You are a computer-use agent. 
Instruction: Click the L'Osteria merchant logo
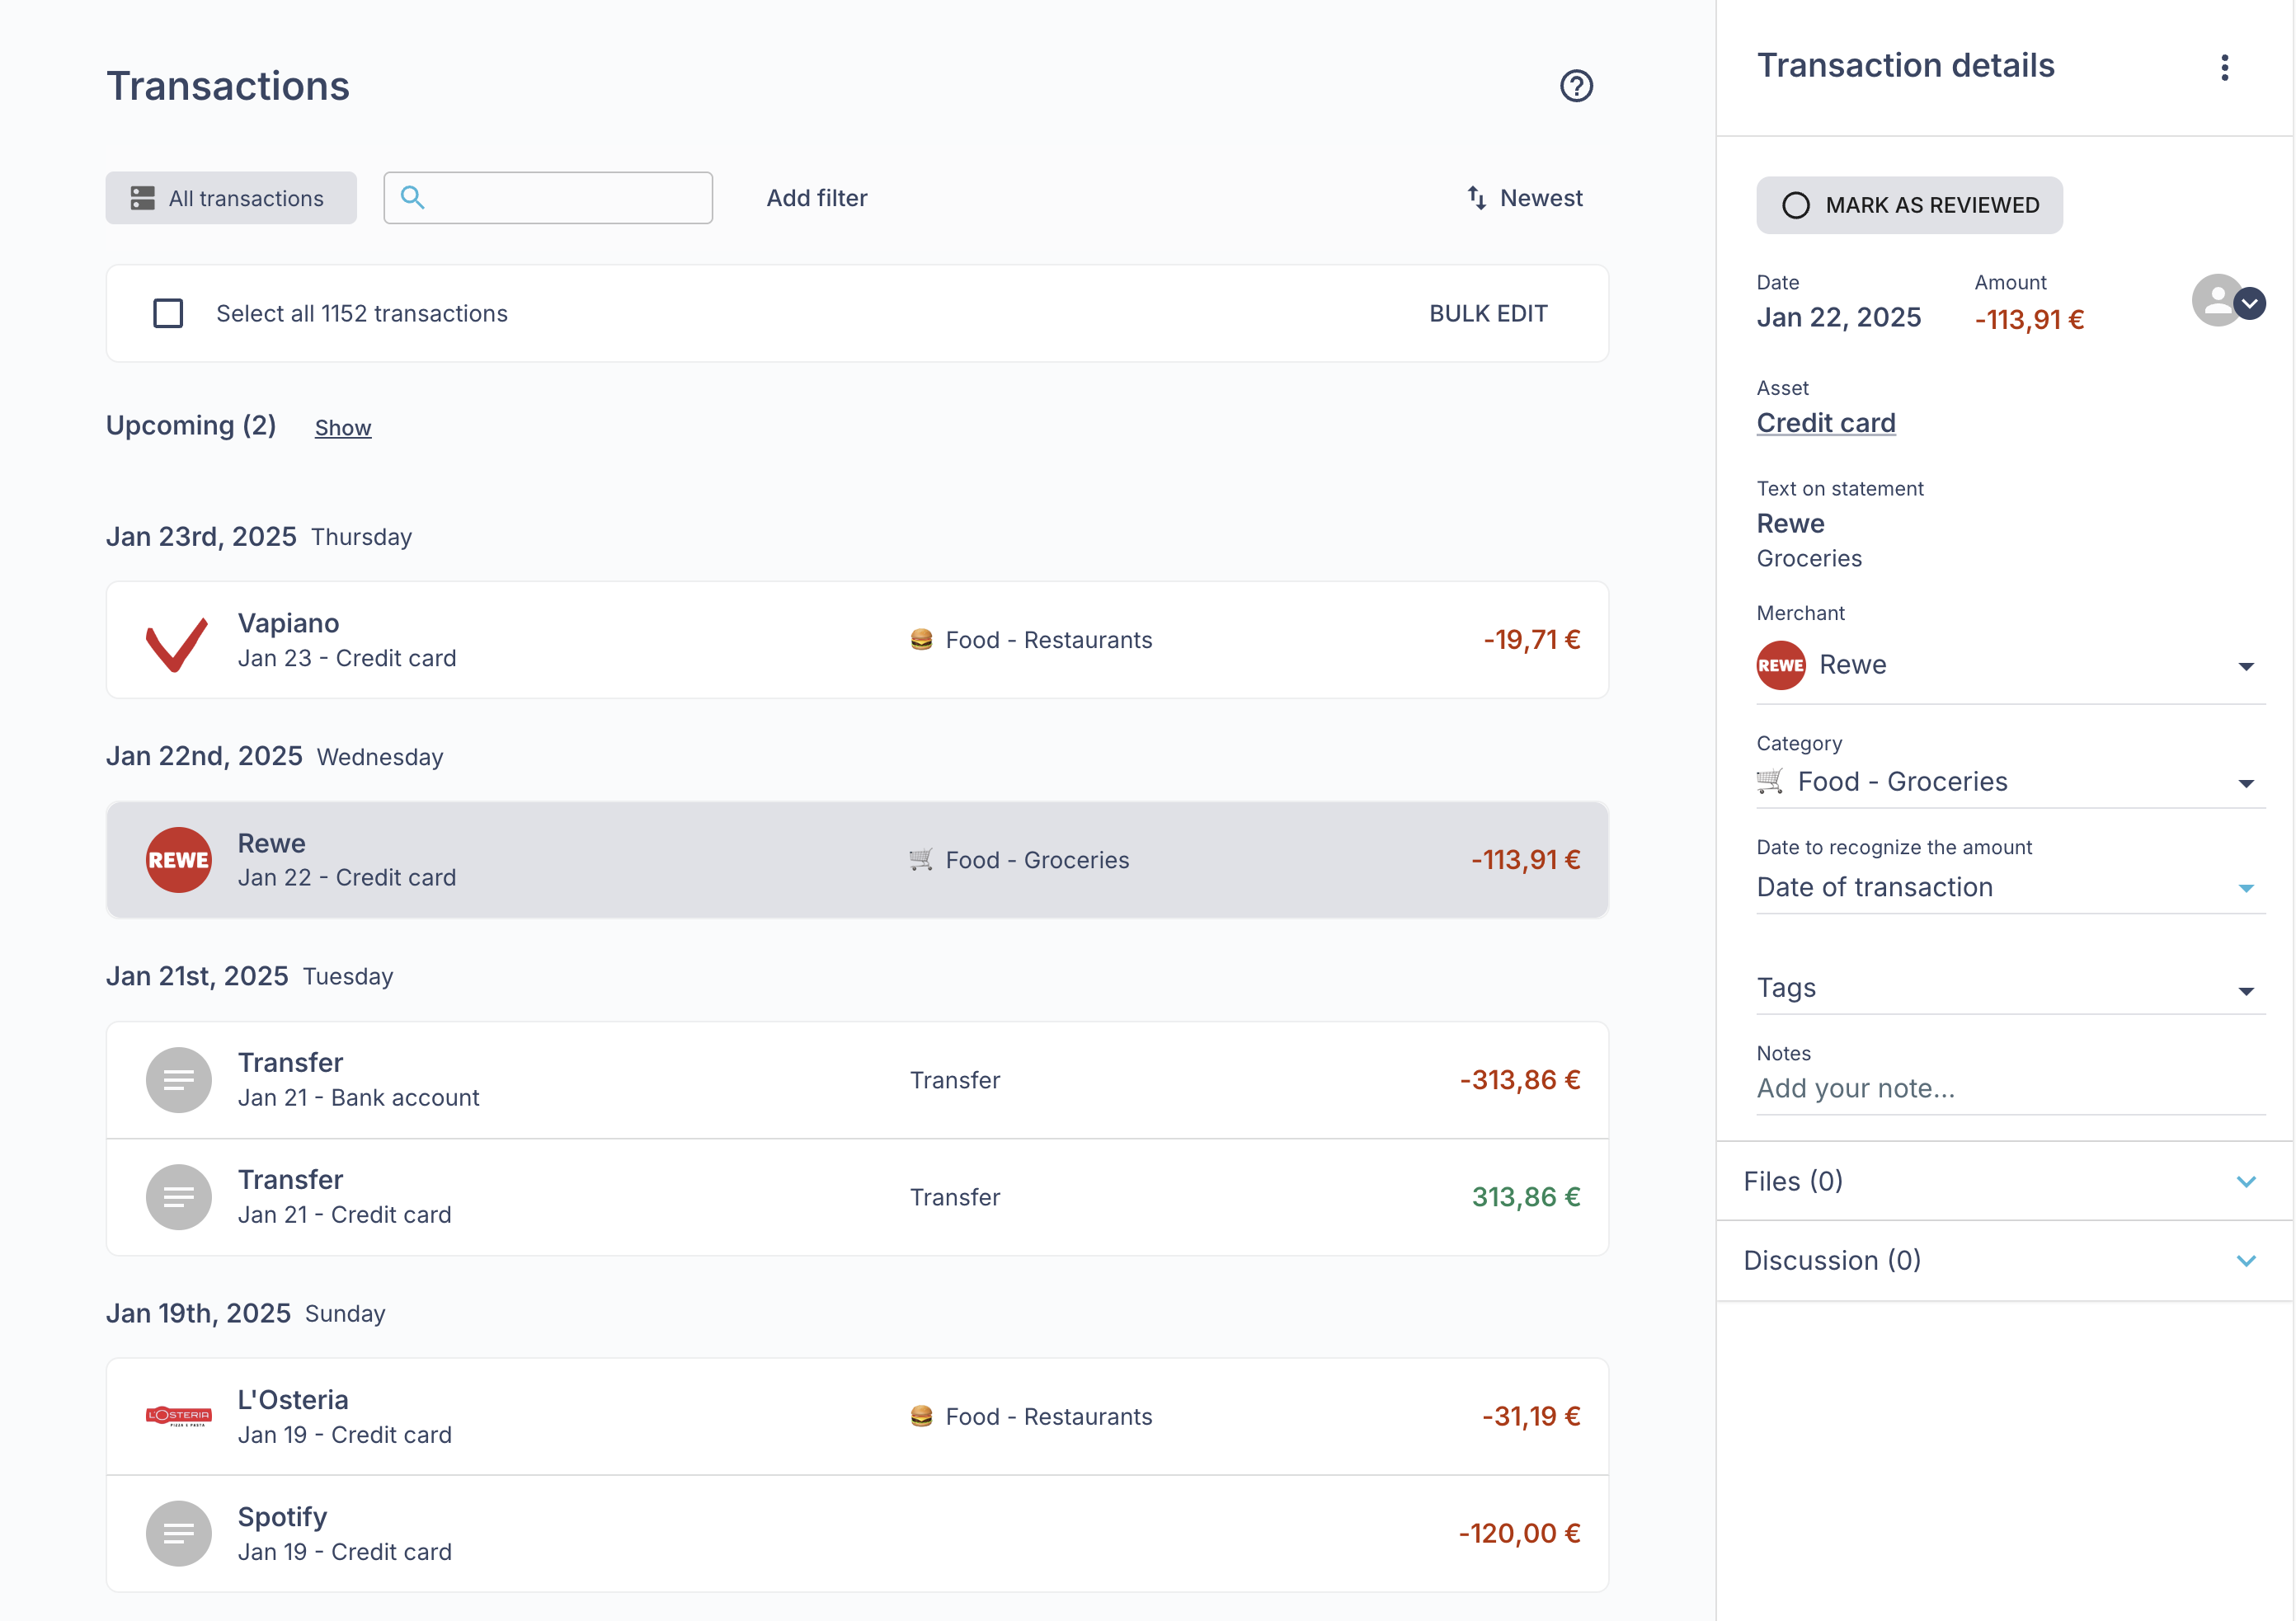(178, 1416)
